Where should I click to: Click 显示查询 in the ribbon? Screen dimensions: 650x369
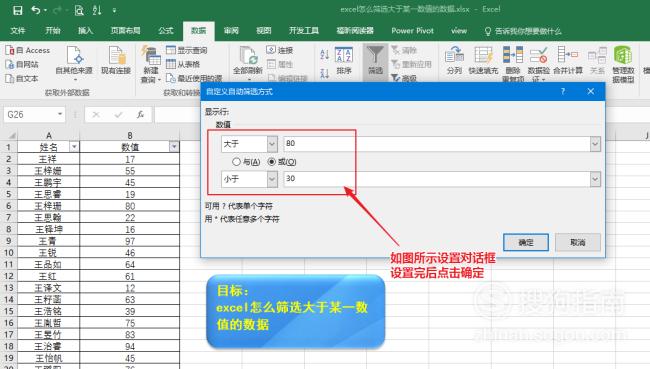187,50
